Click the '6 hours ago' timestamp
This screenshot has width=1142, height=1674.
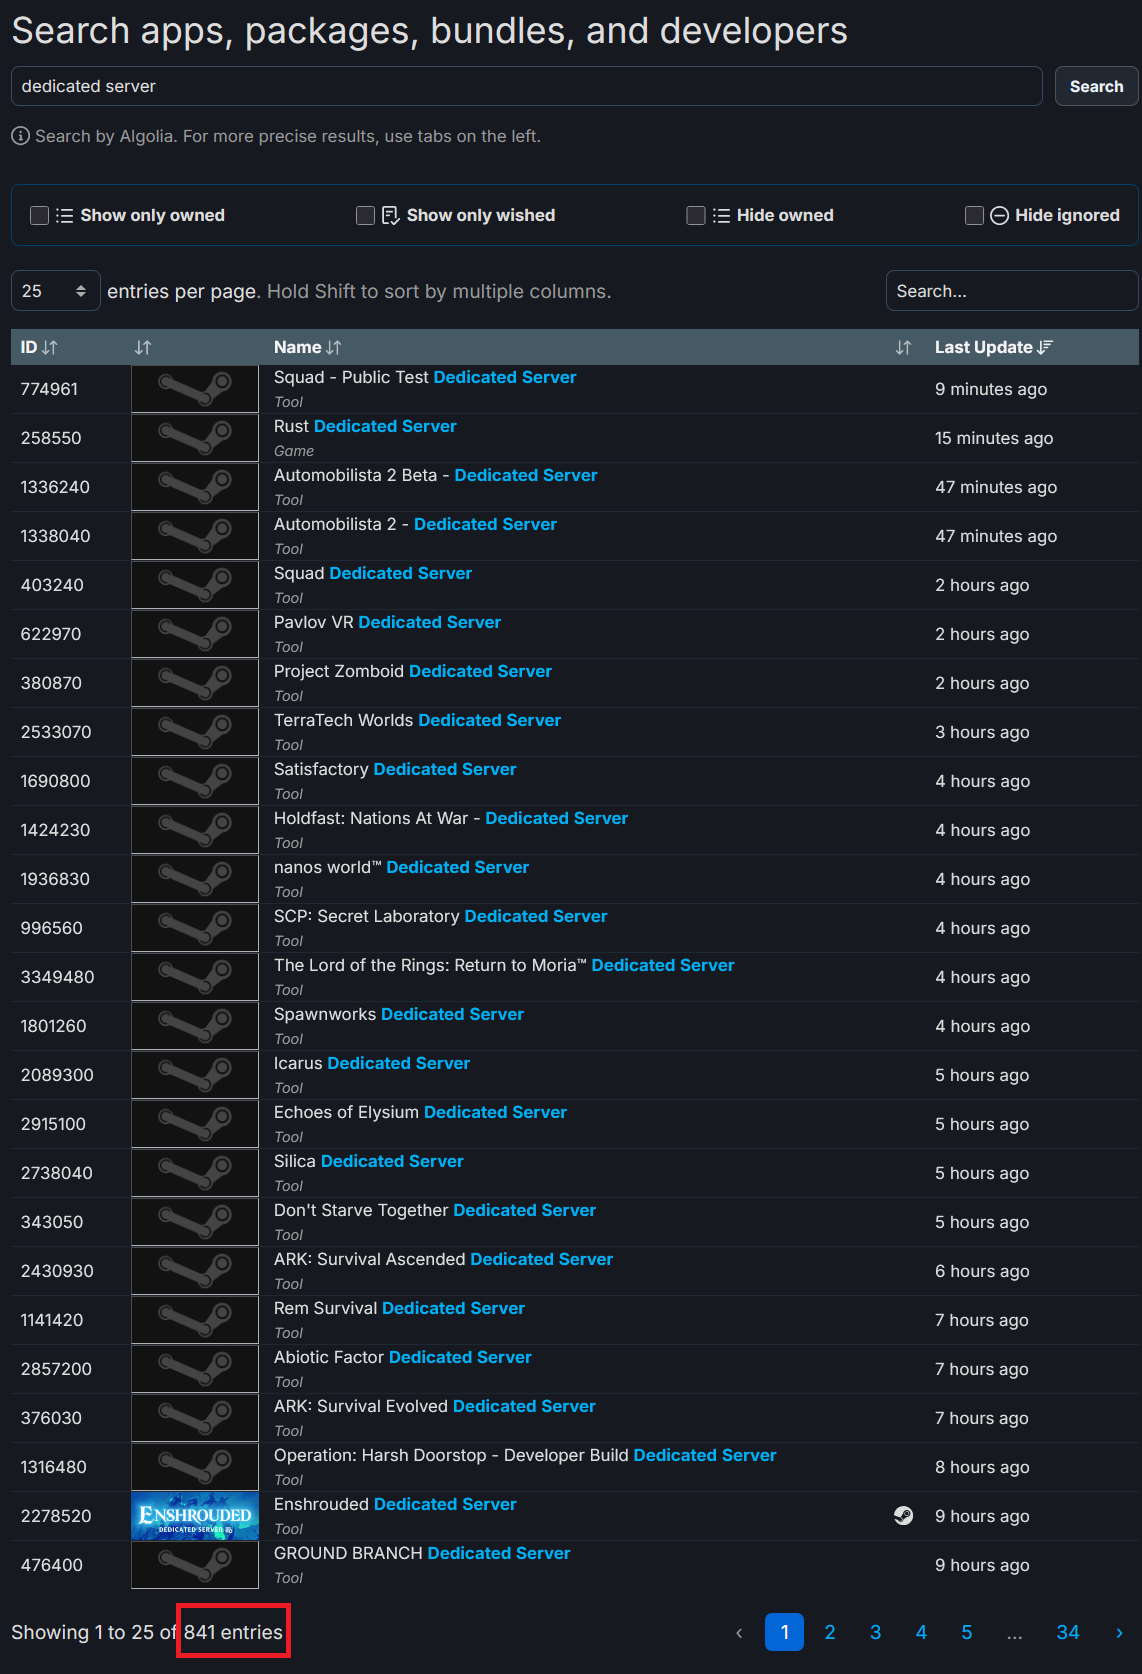pyautogui.click(x=982, y=1271)
